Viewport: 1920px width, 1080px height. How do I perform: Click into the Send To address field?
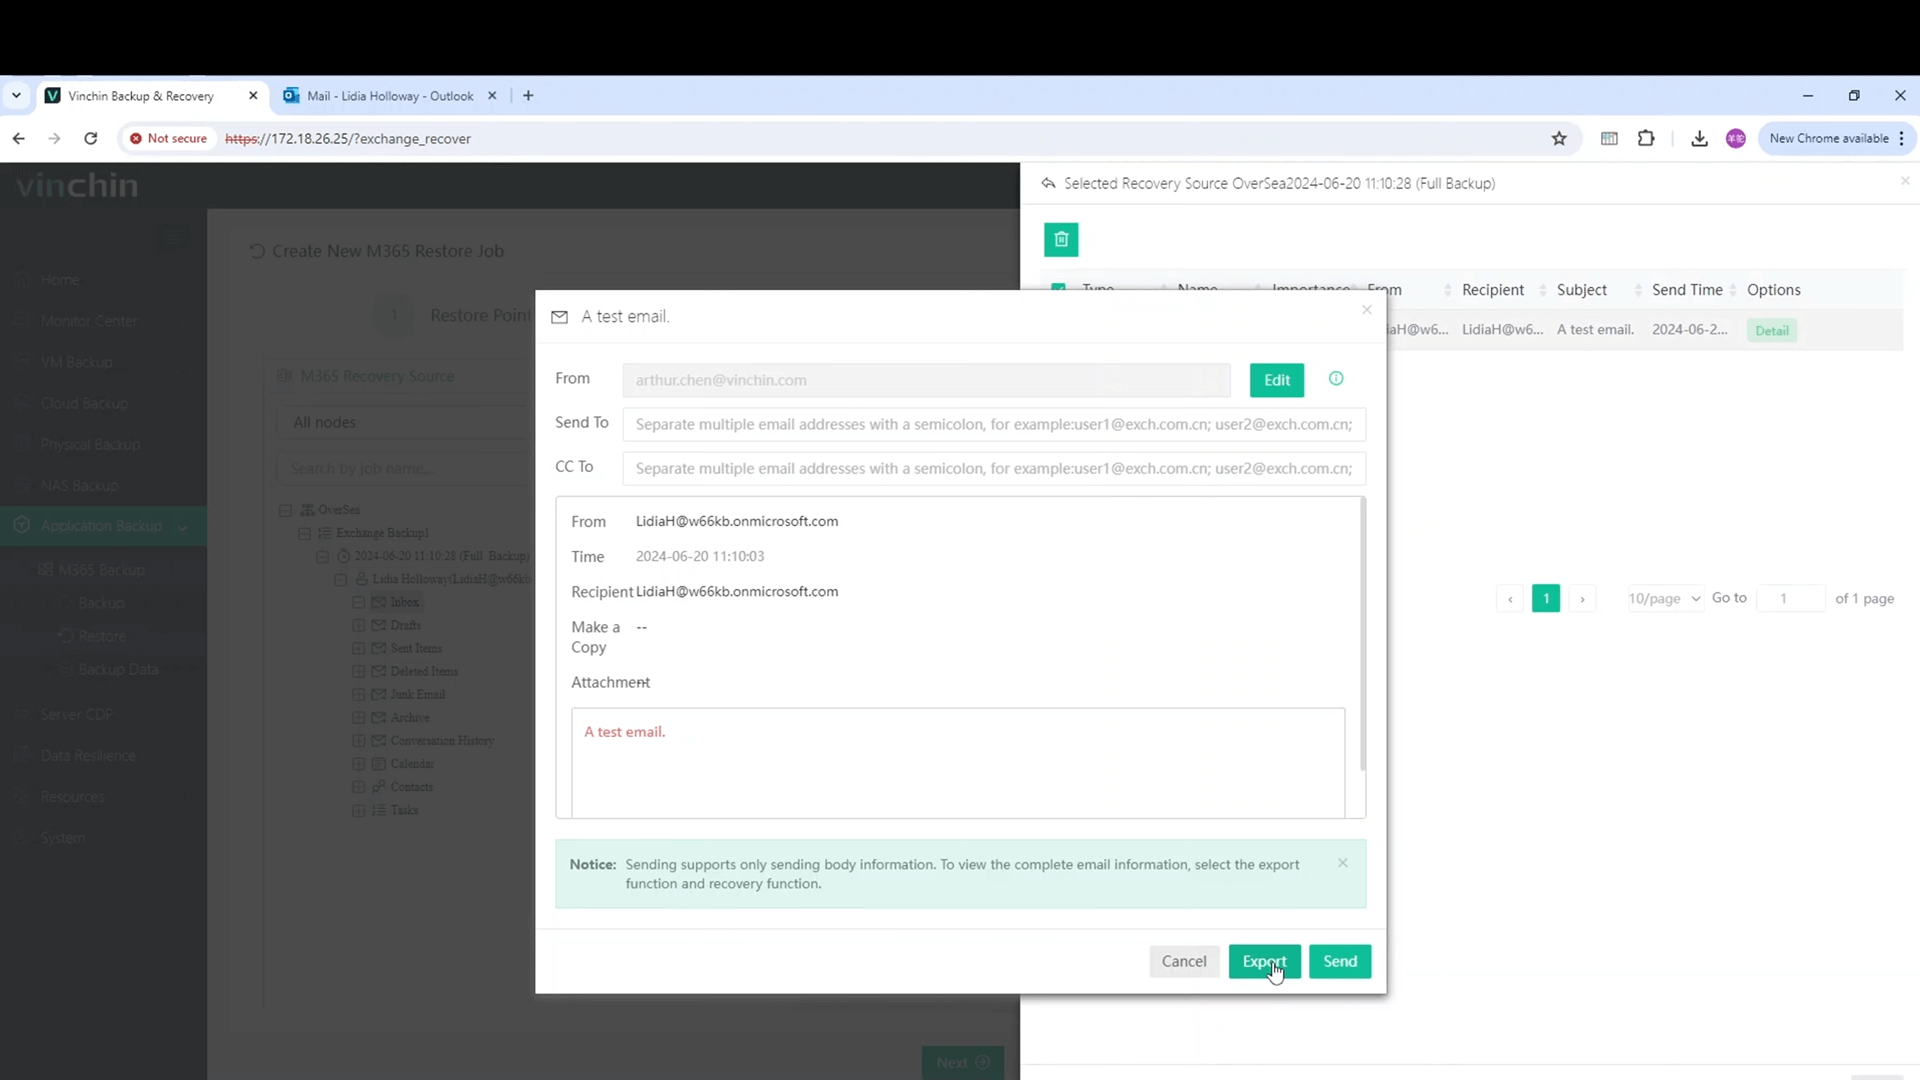(x=994, y=424)
